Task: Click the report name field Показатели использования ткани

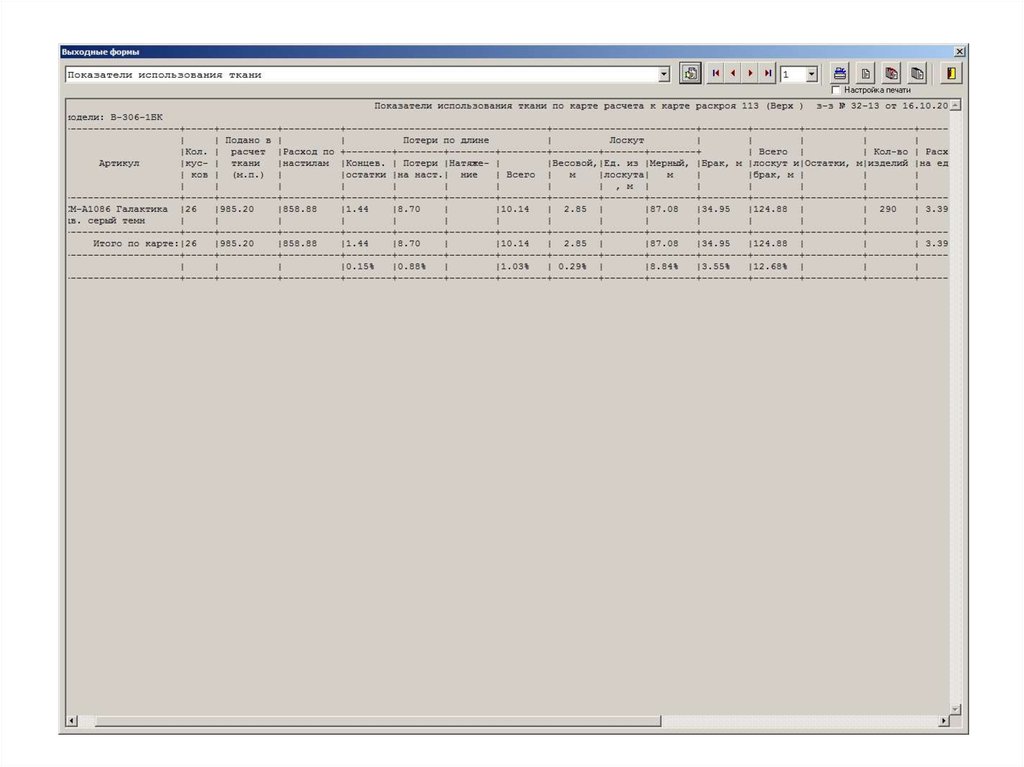Action: (360, 75)
